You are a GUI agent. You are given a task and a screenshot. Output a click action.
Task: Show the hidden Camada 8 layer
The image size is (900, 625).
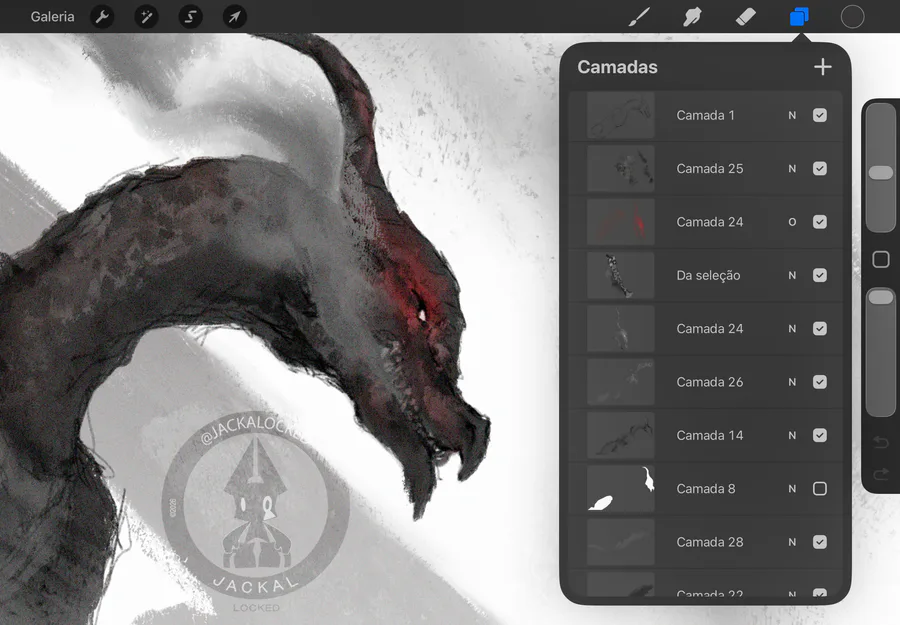click(820, 489)
